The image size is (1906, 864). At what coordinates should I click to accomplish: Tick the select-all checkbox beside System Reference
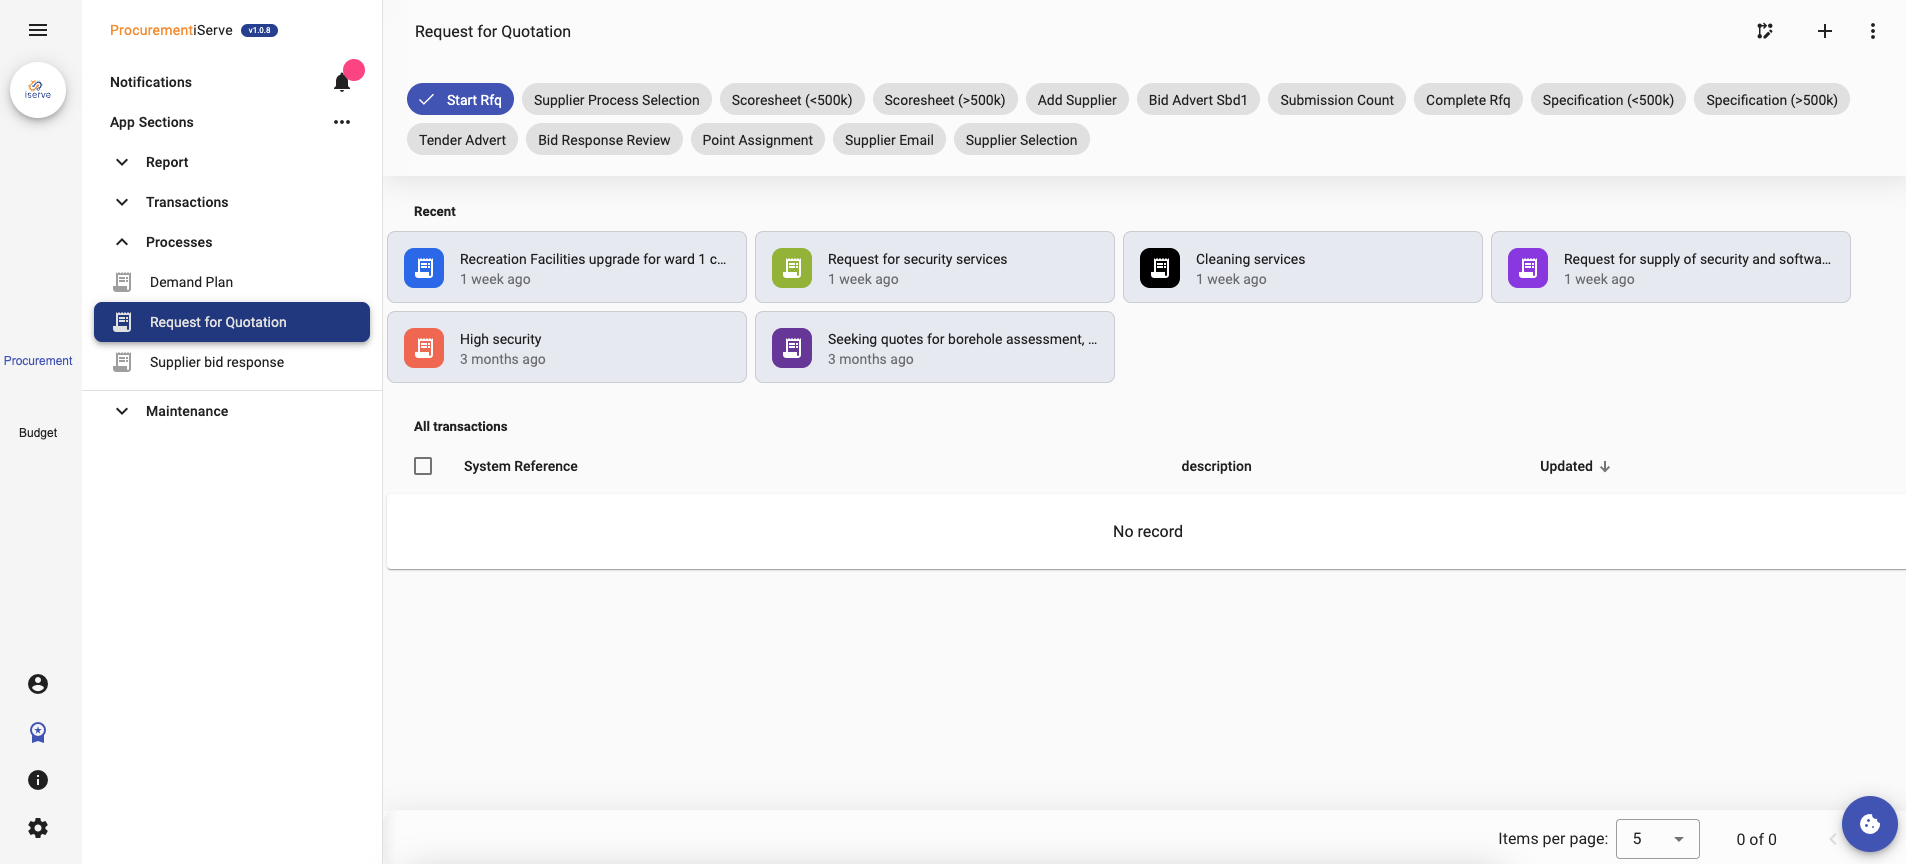[x=423, y=466]
